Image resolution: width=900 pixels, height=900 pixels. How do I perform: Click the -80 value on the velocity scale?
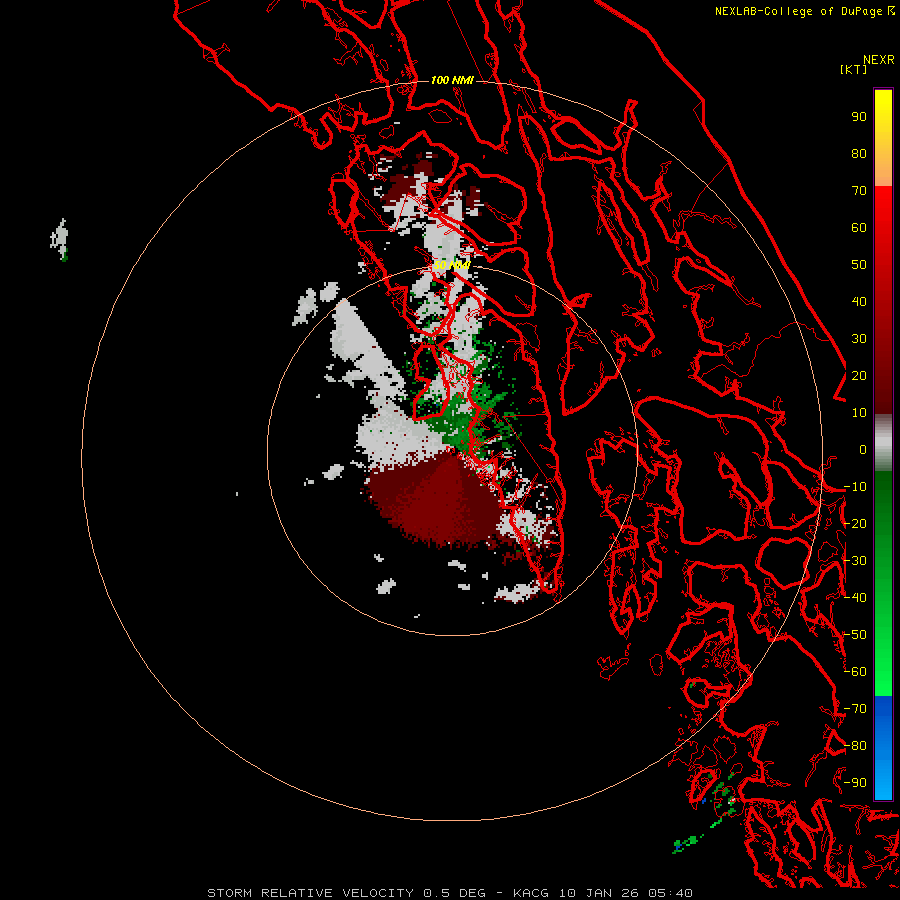(x=855, y=746)
